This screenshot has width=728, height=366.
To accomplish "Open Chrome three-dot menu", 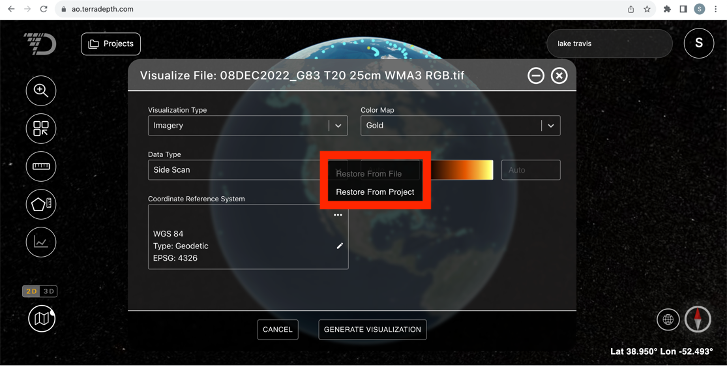I will (715, 9).
